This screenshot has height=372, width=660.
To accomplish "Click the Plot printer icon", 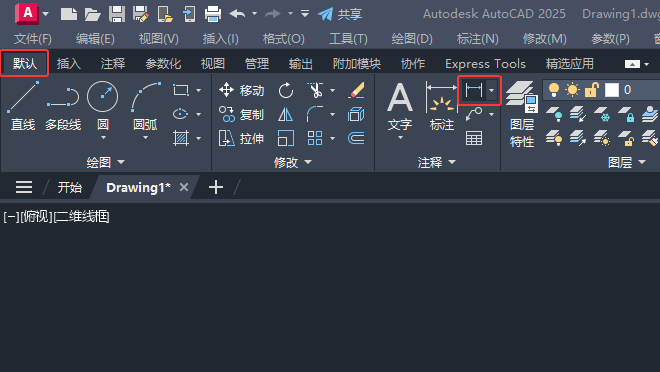I will click(213, 14).
